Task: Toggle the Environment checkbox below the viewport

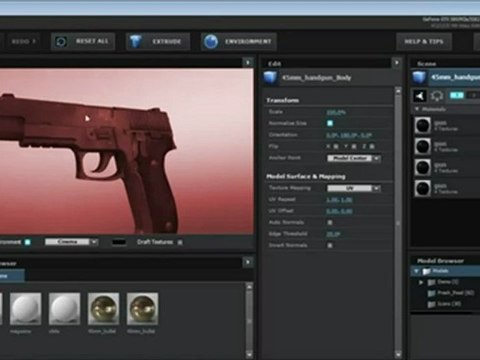Action: (28, 242)
